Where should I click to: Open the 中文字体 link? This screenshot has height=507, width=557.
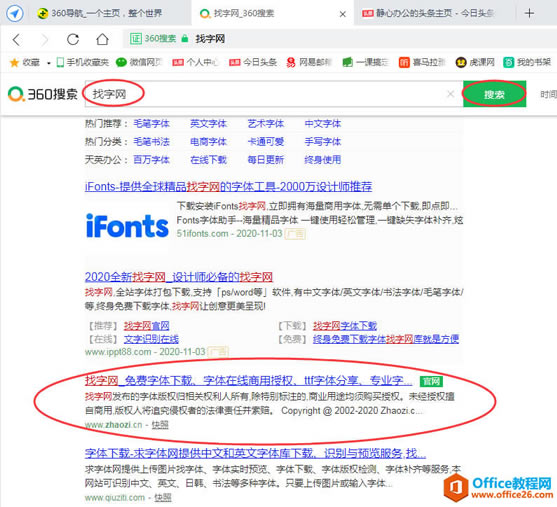[323, 124]
